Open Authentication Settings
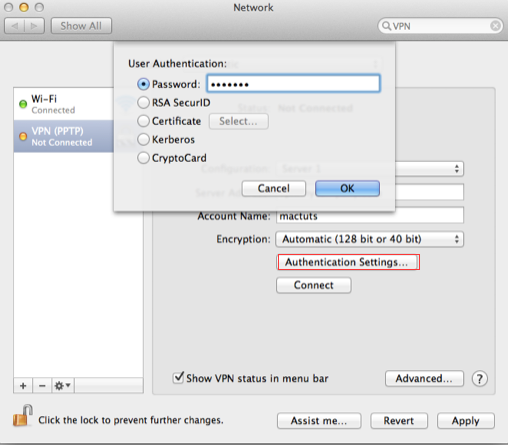This screenshot has width=508, height=445. click(348, 262)
